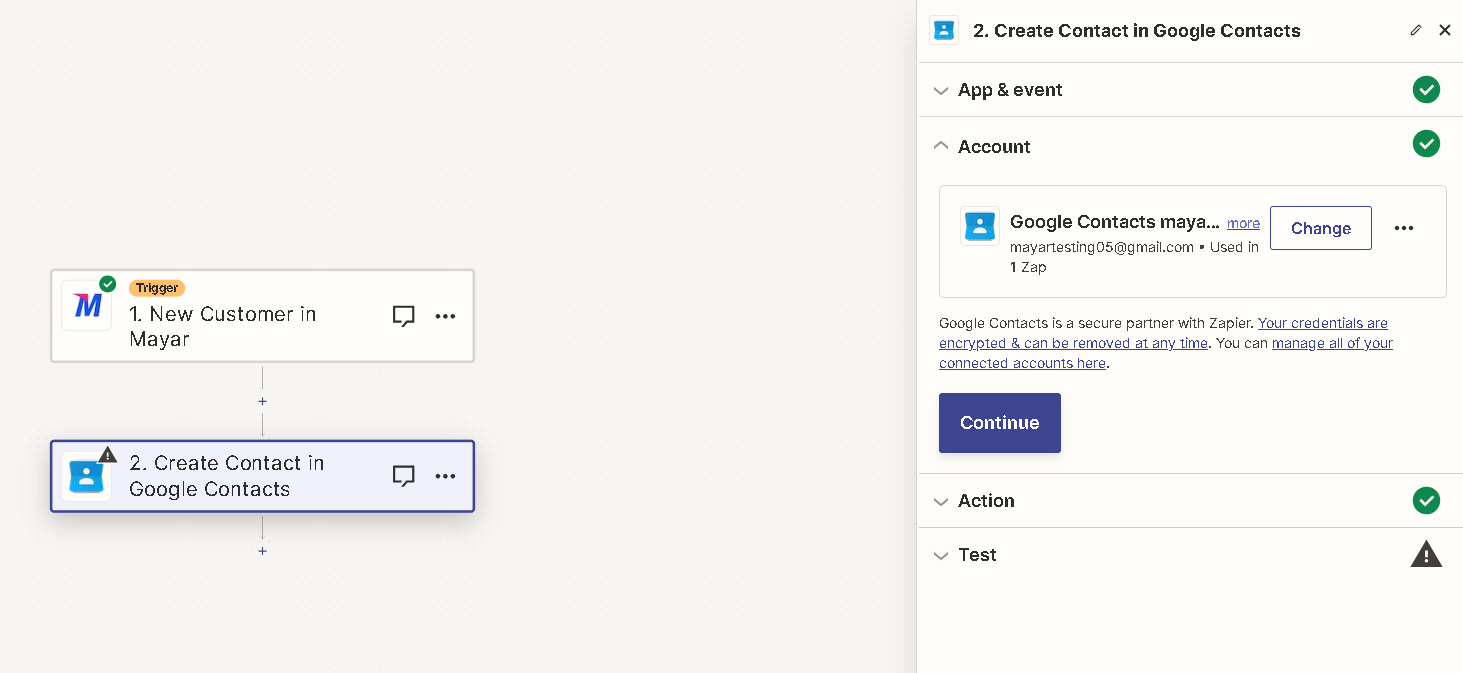Click 'Google Contacts maya...' account name
Screen dimensions: 1463x673
point(1115,222)
